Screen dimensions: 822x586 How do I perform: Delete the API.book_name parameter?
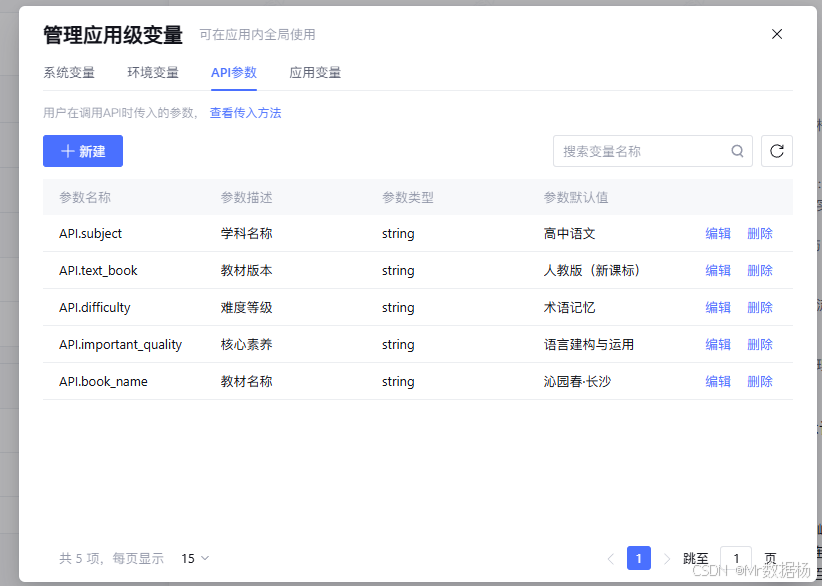759,381
